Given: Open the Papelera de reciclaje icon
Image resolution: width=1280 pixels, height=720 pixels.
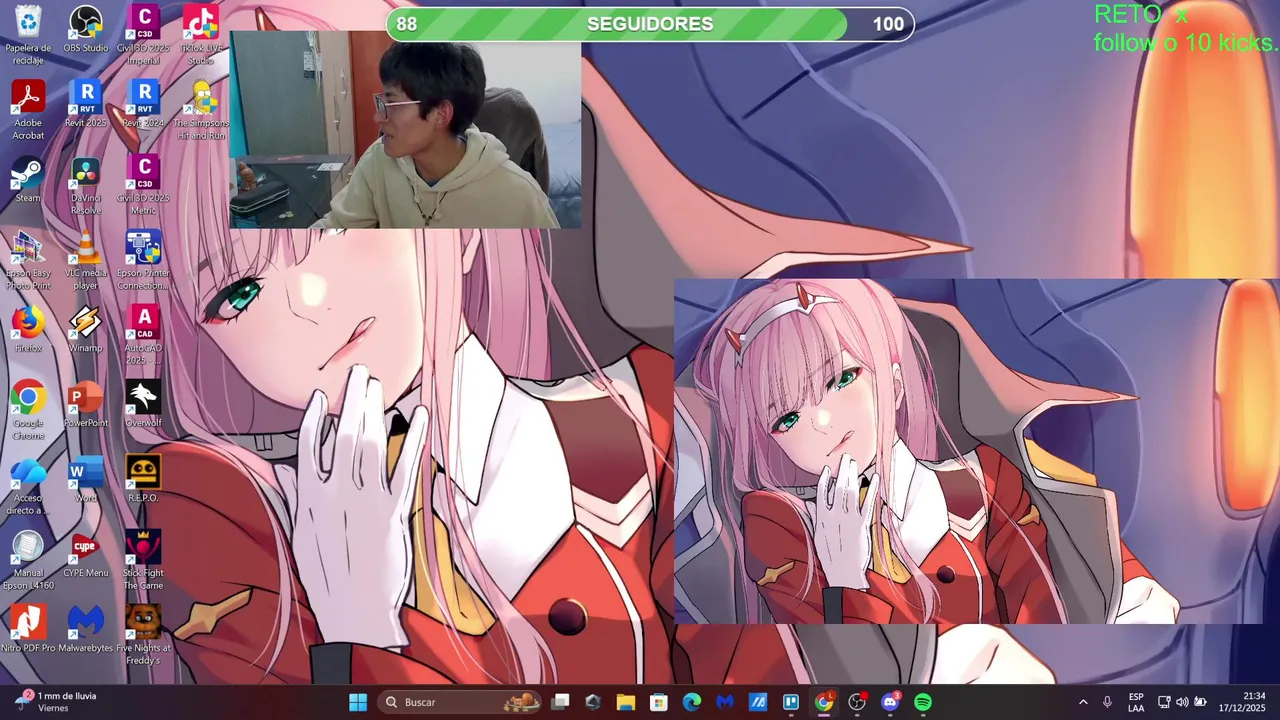Looking at the screenshot, I should [x=28, y=34].
